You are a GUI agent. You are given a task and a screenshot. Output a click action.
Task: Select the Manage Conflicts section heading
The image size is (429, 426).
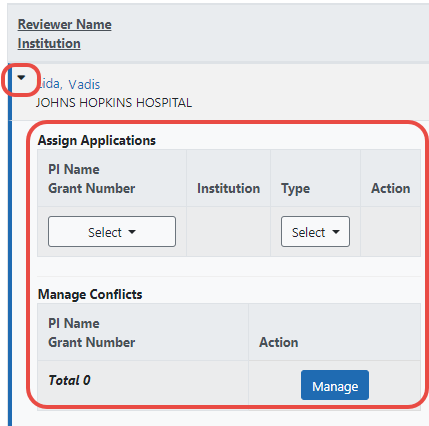point(90,294)
